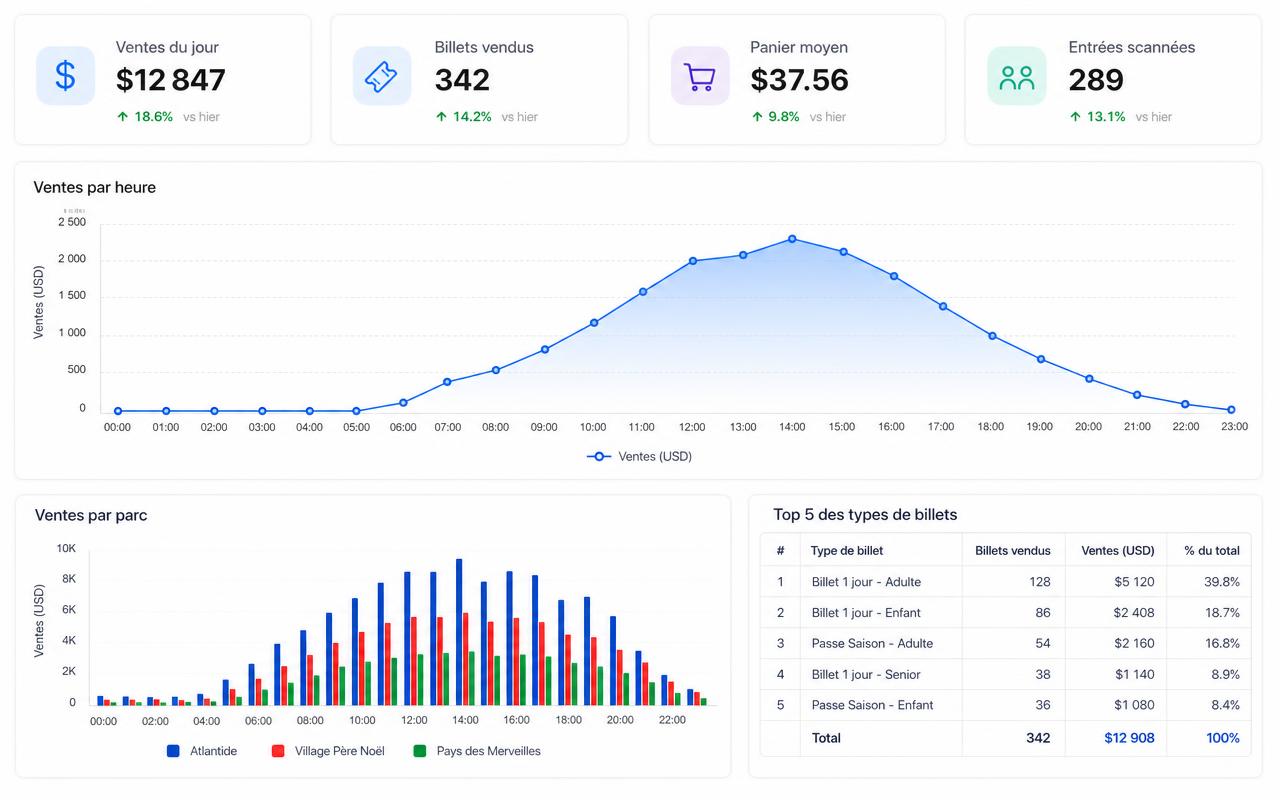This screenshot has height=800, width=1280.
Task: Select the 23:00 data point on hourly sales line
Action: (x=1231, y=410)
